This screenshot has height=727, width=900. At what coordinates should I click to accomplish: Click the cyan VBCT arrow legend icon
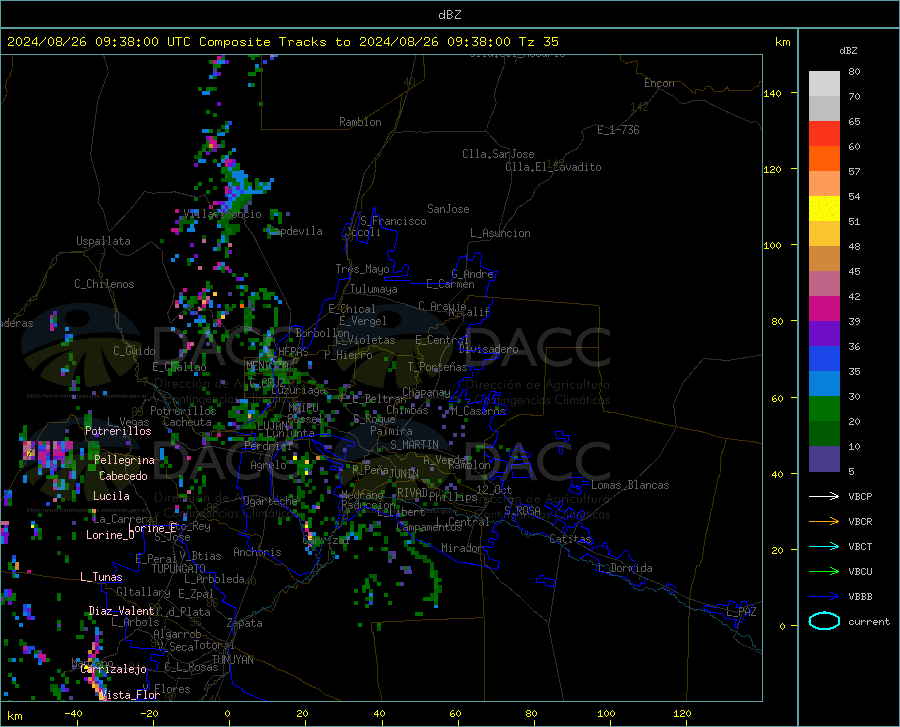point(824,546)
